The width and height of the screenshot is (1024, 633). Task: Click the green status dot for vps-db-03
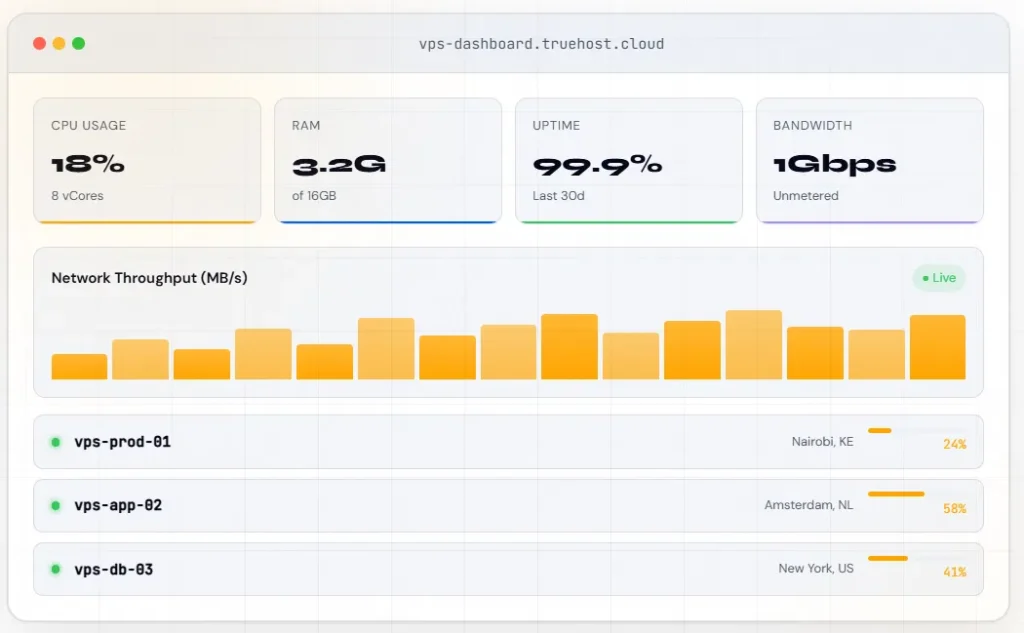coord(56,569)
